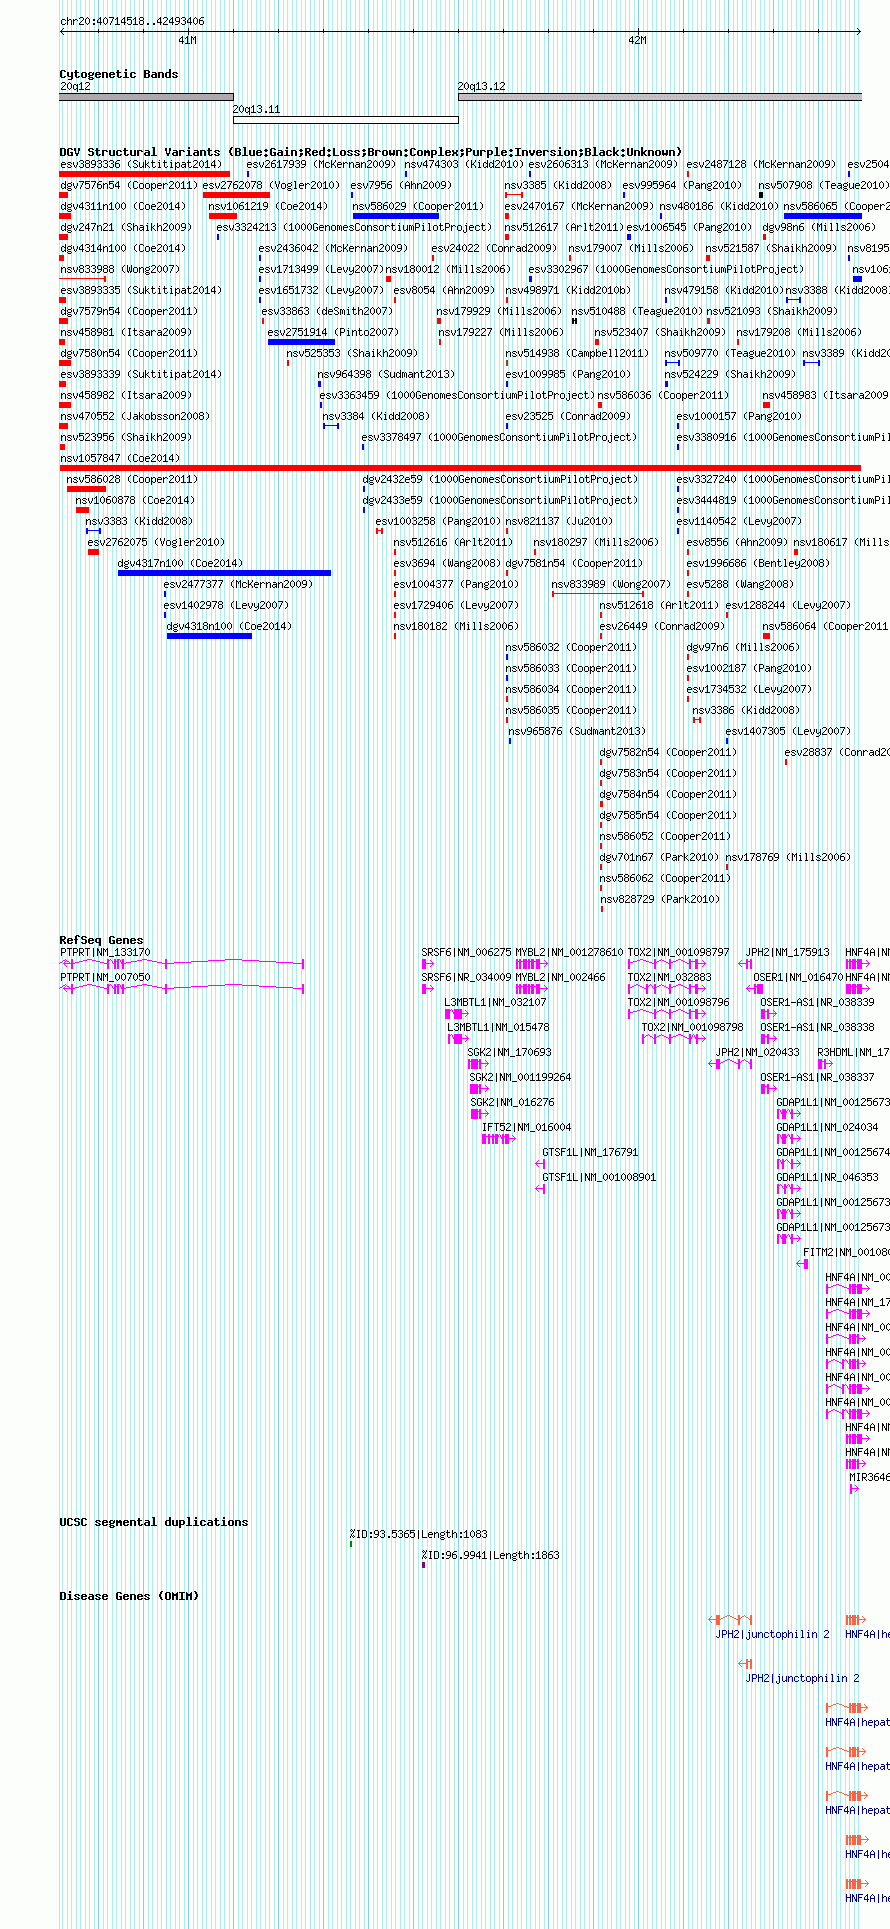Click the OSER1|NM_016470 gene label
This screenshot has height=1929, width=890.
pos(798,977)
